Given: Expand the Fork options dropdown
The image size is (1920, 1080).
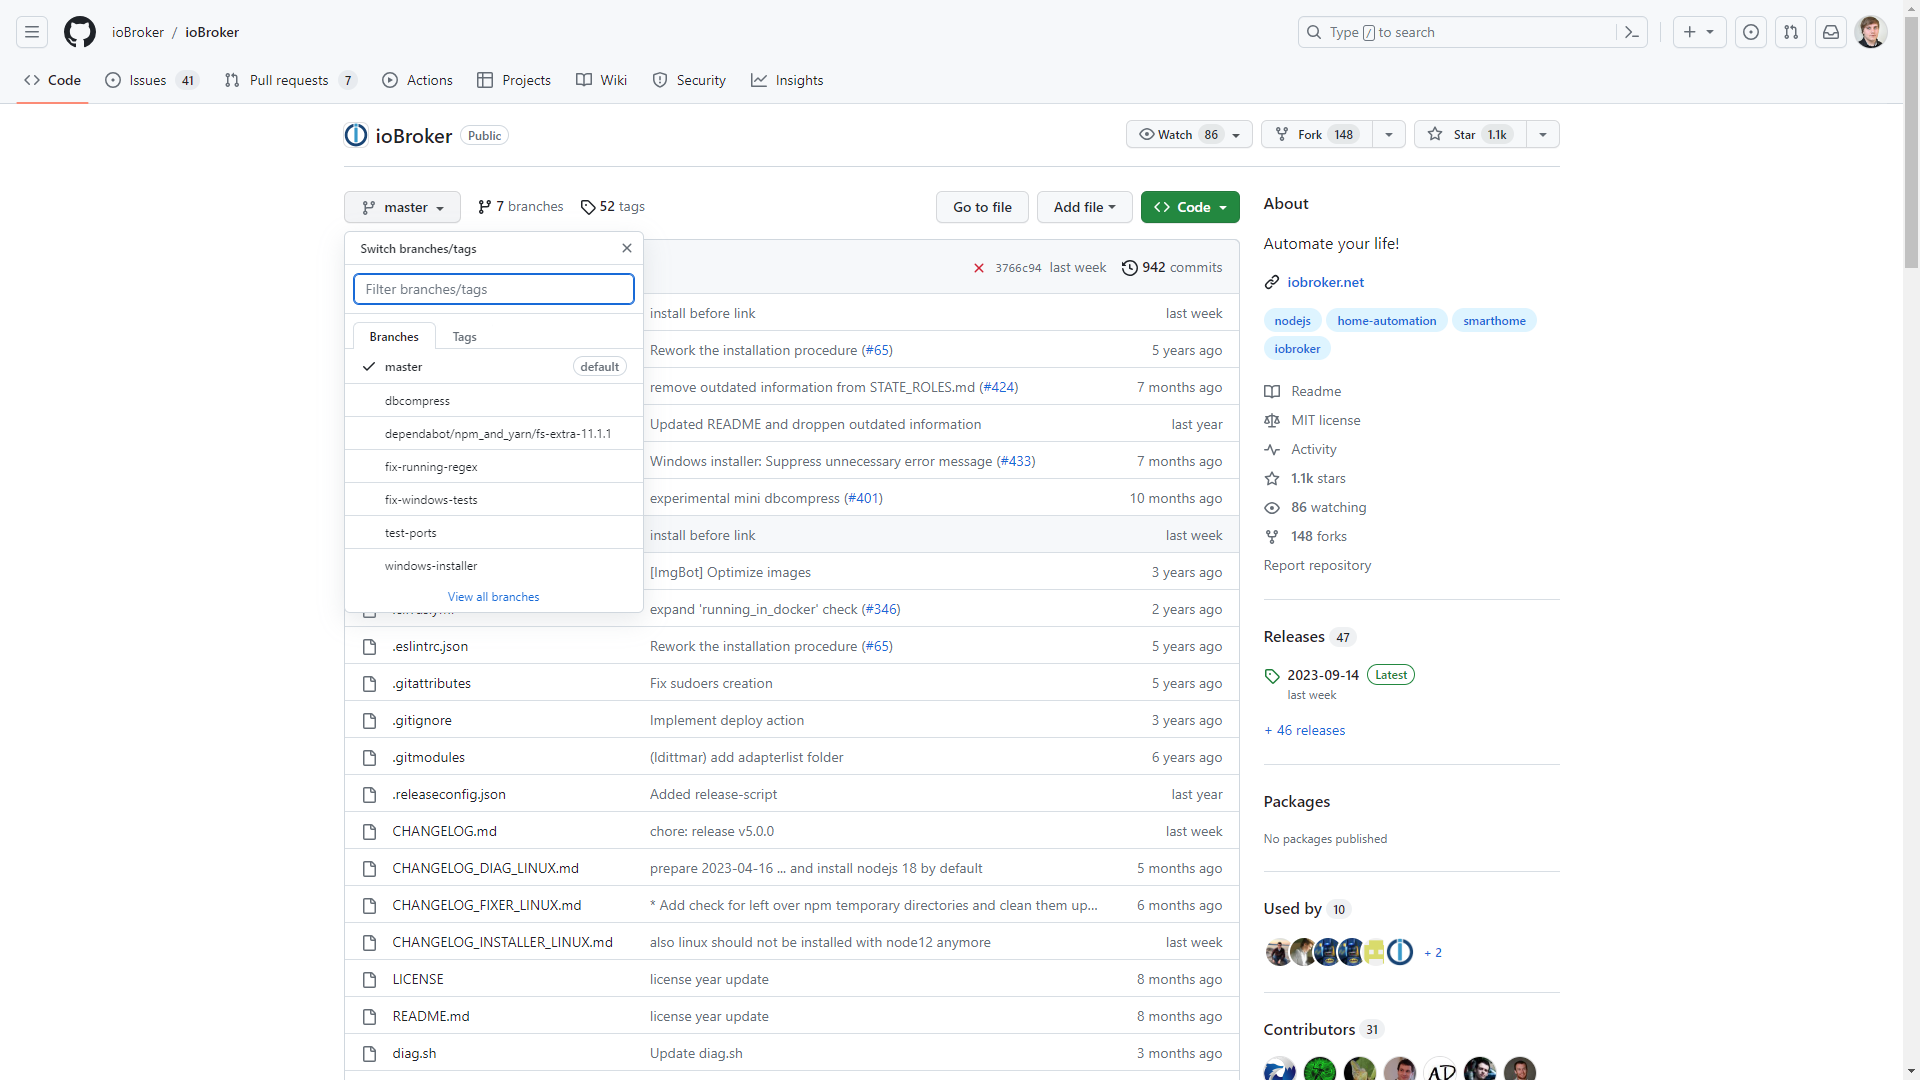Looking at the screenshot, I should pyautogui.click(x=1389, y=134).
